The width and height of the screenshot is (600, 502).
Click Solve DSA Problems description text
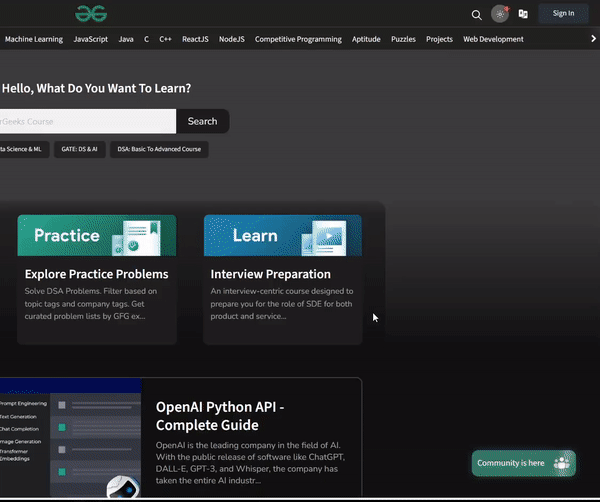(91, 304)
